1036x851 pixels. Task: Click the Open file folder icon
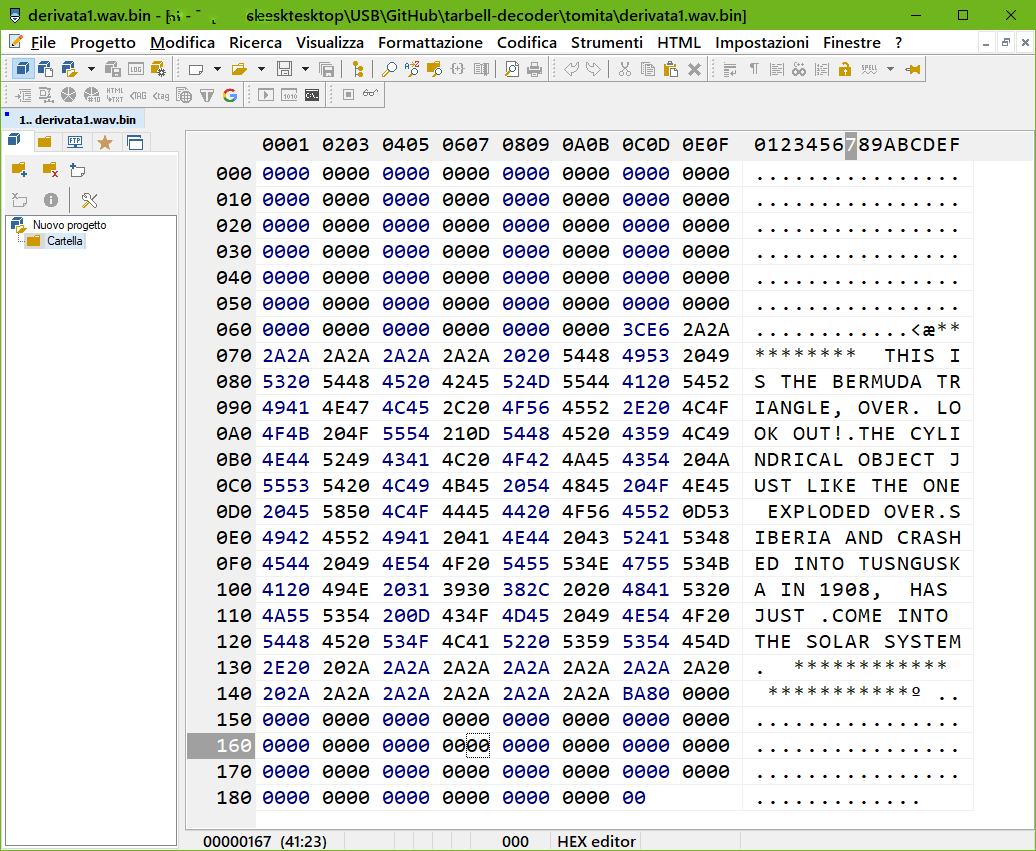point(239,69)
